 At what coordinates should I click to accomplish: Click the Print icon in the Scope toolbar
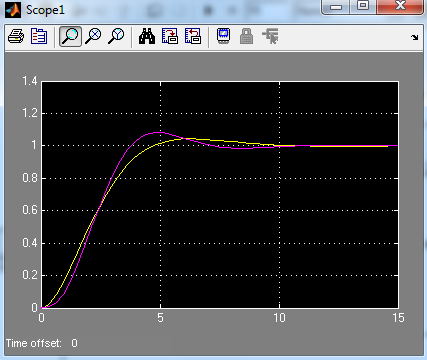coord(16,36)
